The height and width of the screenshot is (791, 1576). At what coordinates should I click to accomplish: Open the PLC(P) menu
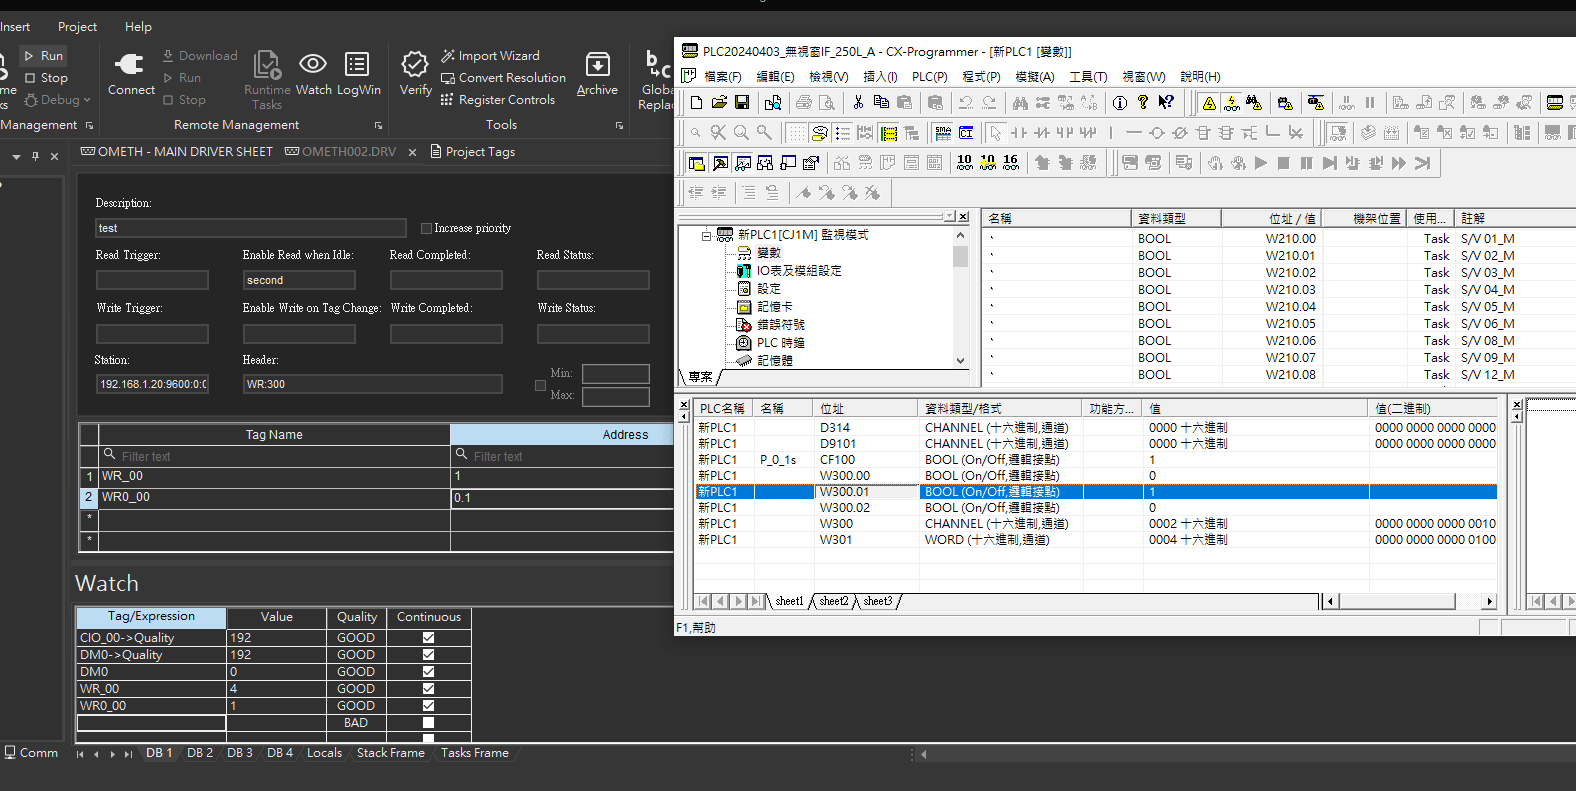[929, 77]
